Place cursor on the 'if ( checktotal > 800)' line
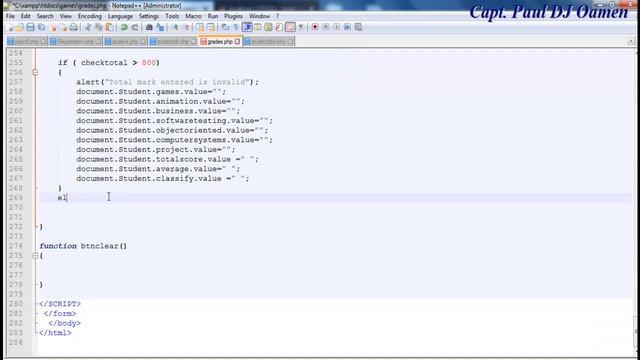The image size is (640, 360). point(109,63)
